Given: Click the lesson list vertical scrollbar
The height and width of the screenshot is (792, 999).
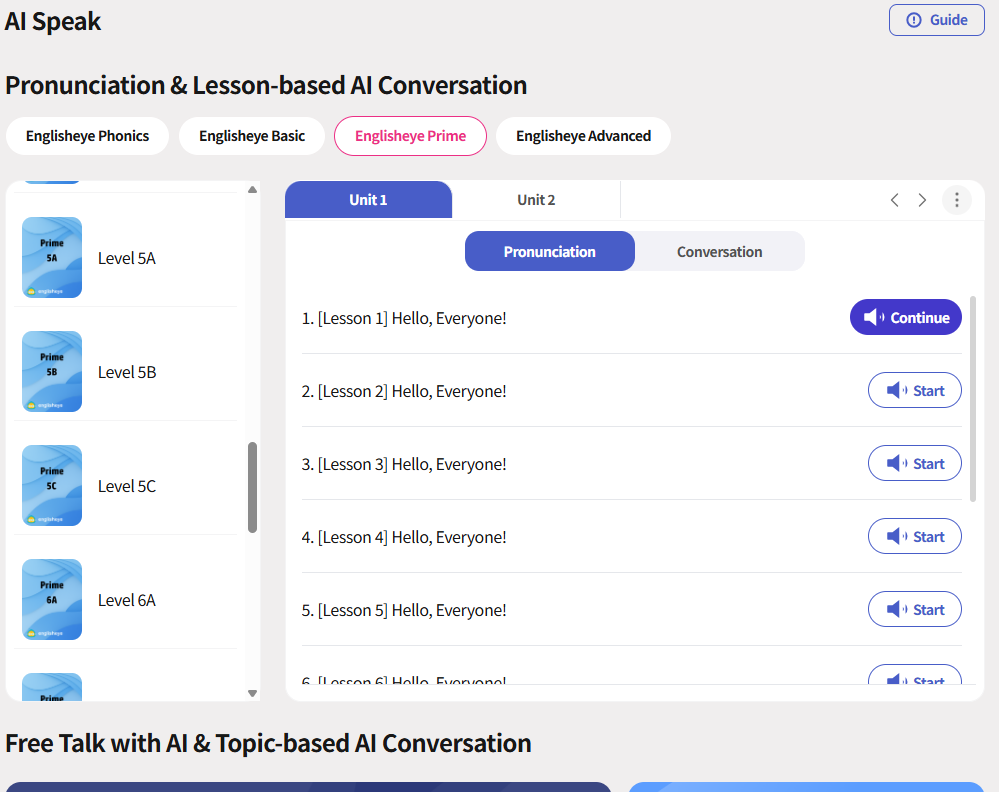Looking at the screenshot, I should pyautogui.click(x=973, y=400).
